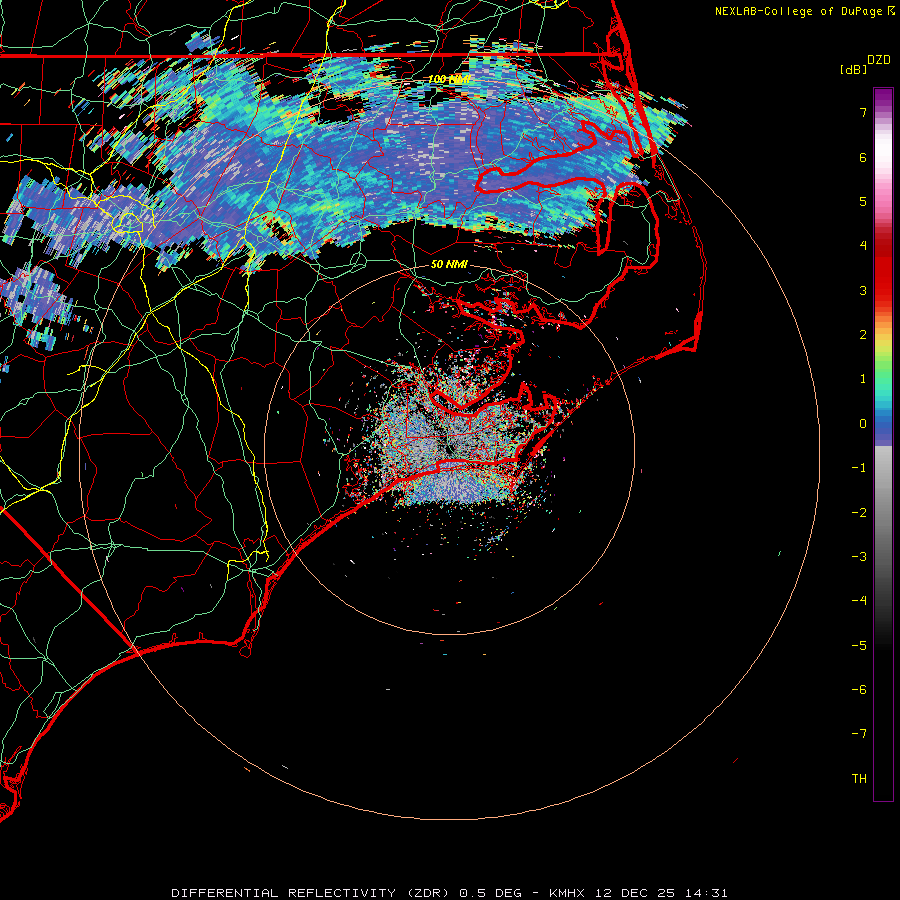The height and width of the screenshot is (900, 900).
Task: Click the positive 5 scale label
Action: click(863, 201)
